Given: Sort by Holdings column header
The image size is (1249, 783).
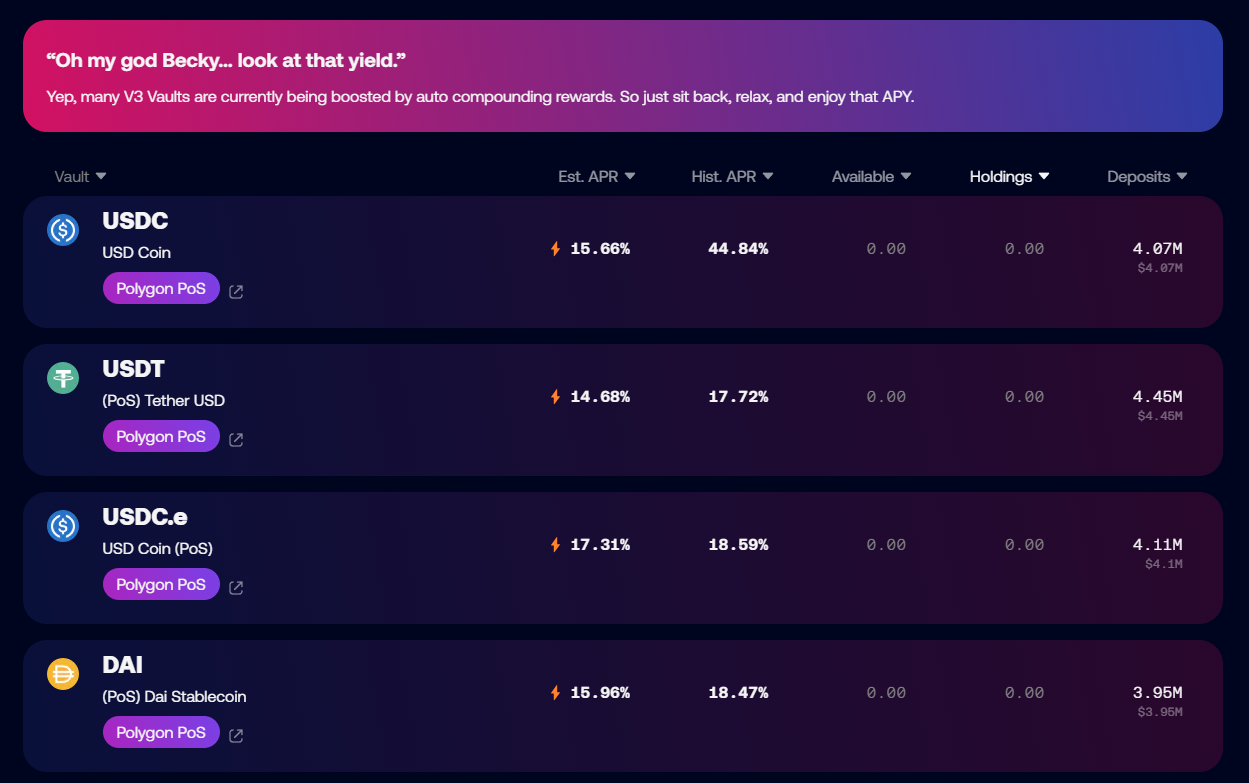Looking at the screenshot, I should click(1009, 177).
